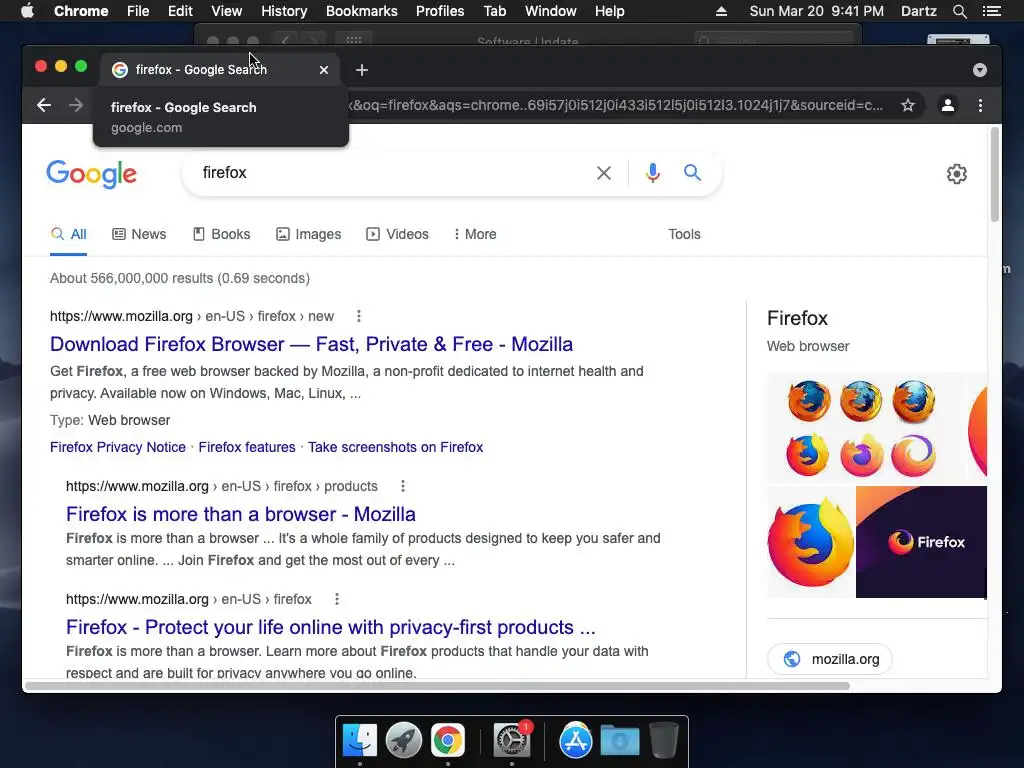The height and width of the screenshot is (768, 1024).
Task: Open Finder from the Dock
Action: tap(360, 740)
